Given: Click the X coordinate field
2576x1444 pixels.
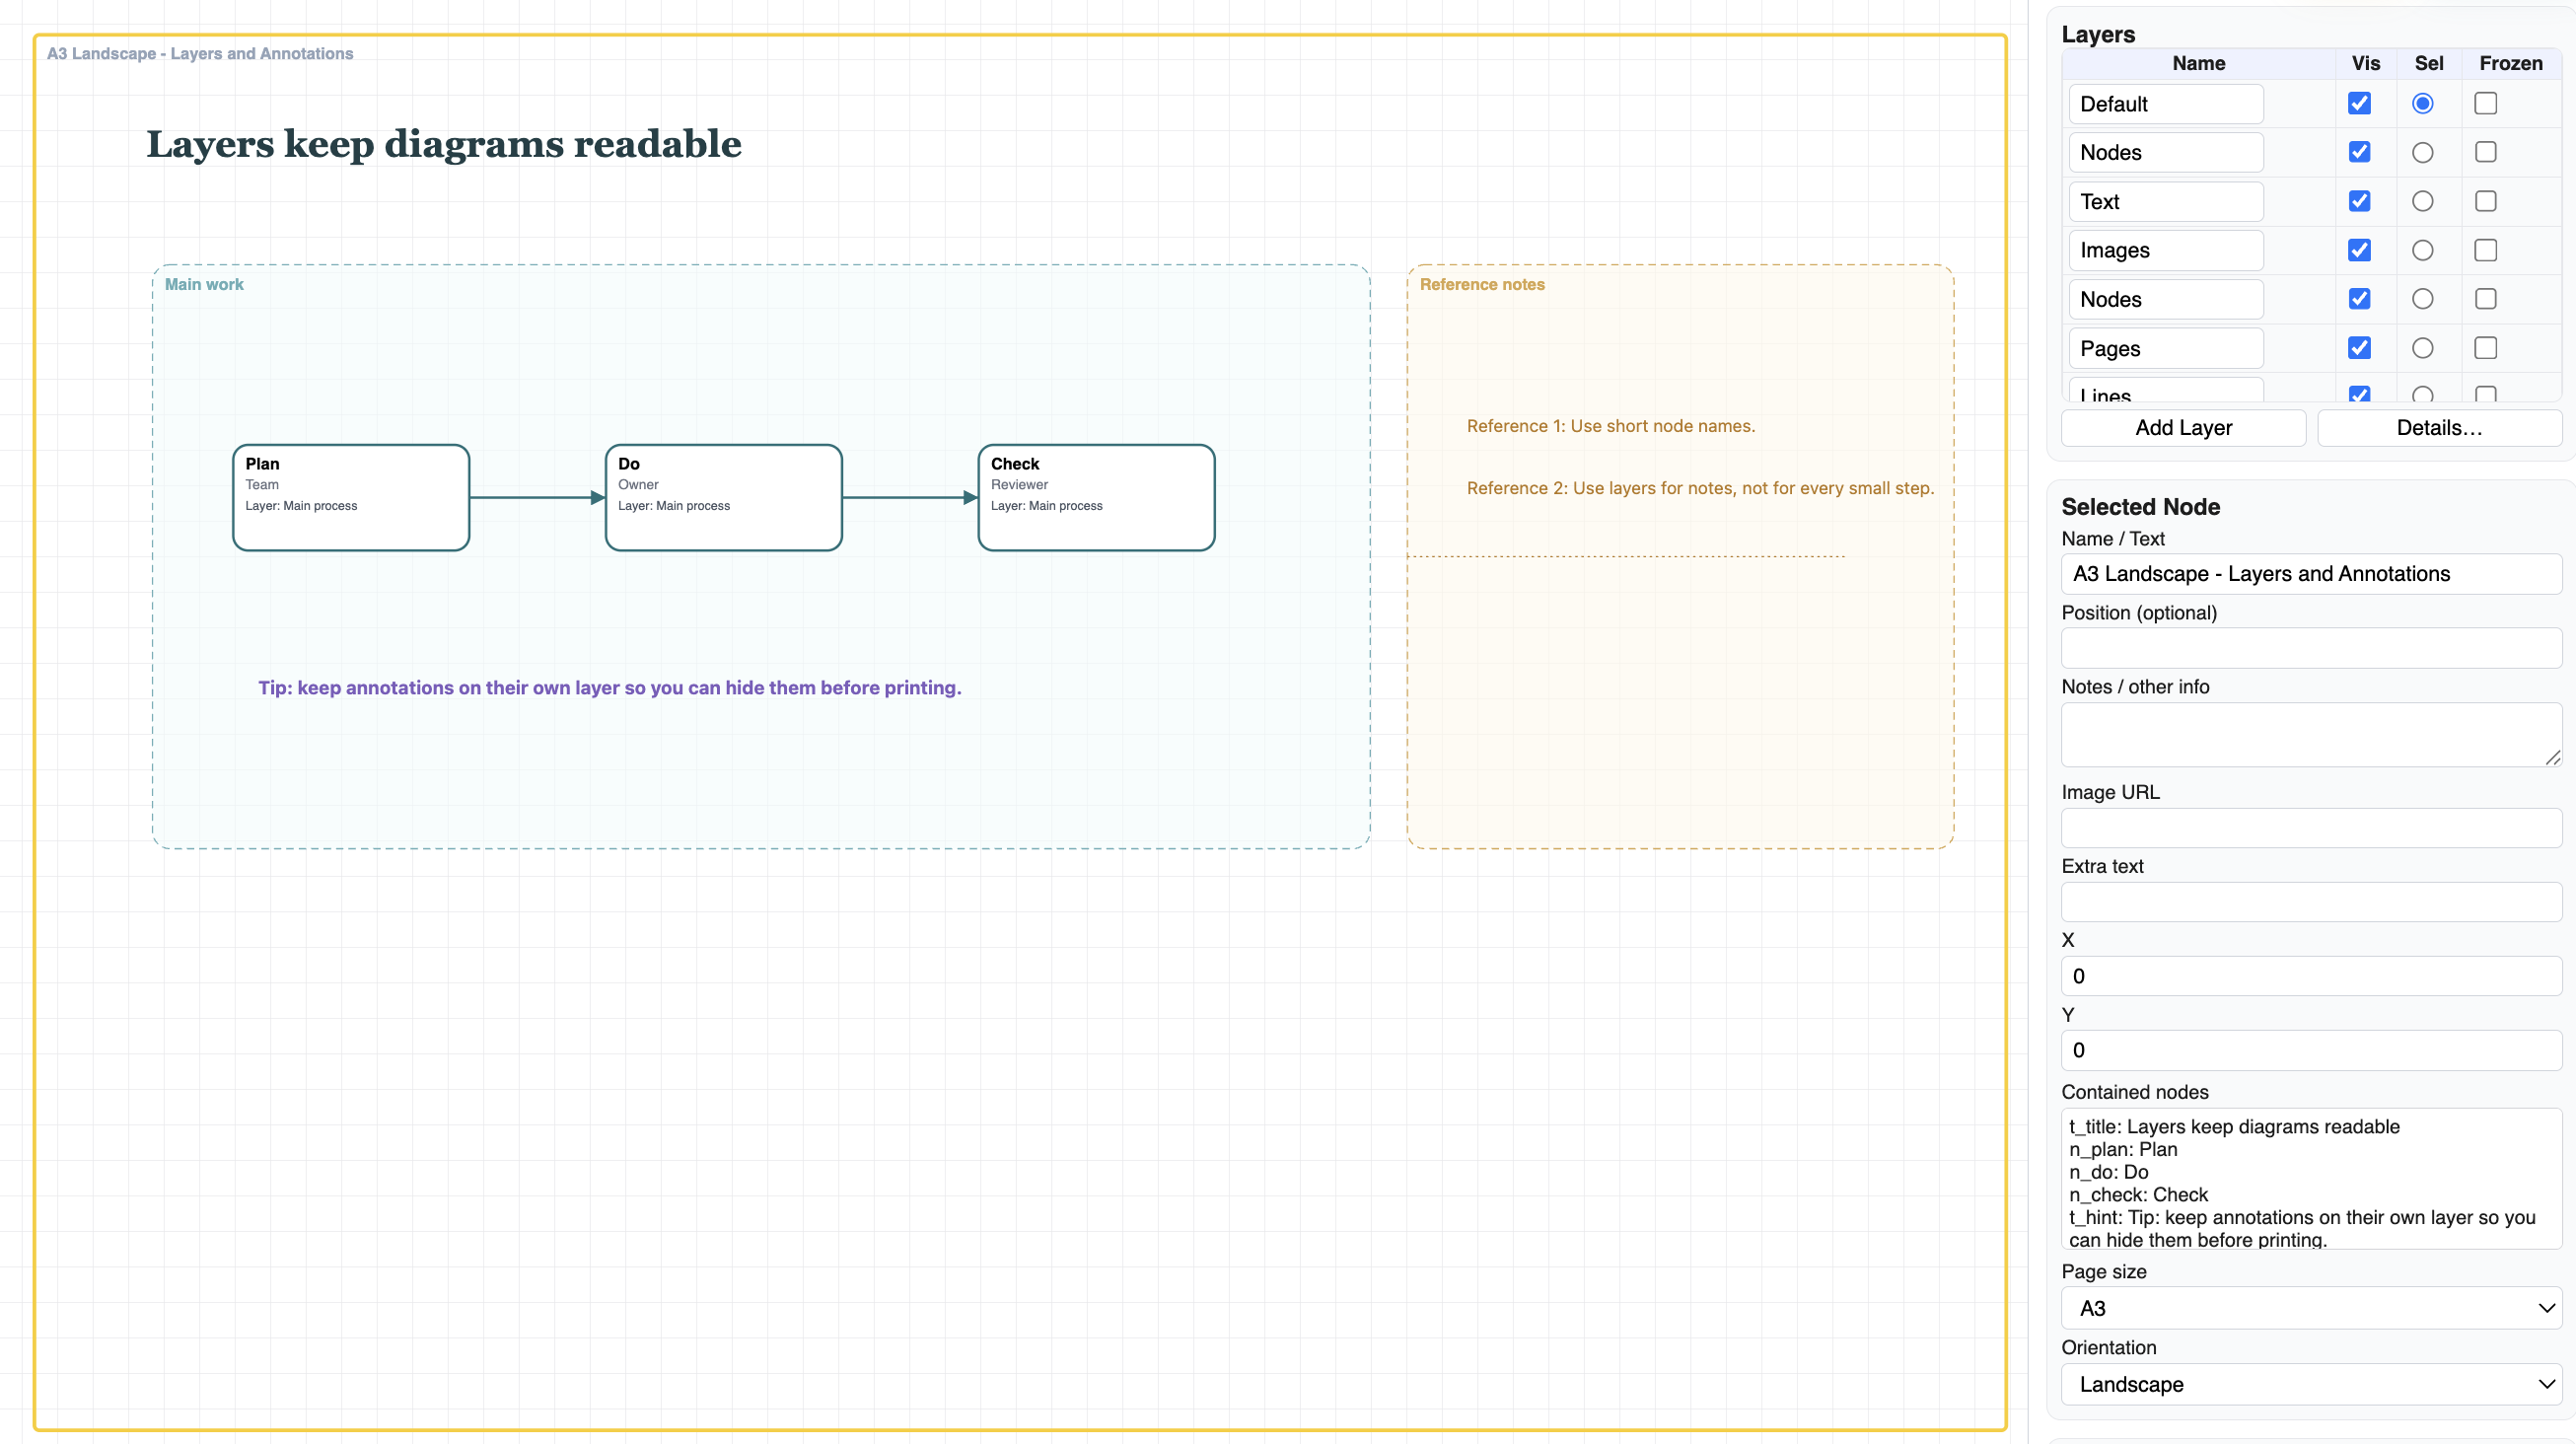Looking at the screenshot, I should pos(2311,976).
